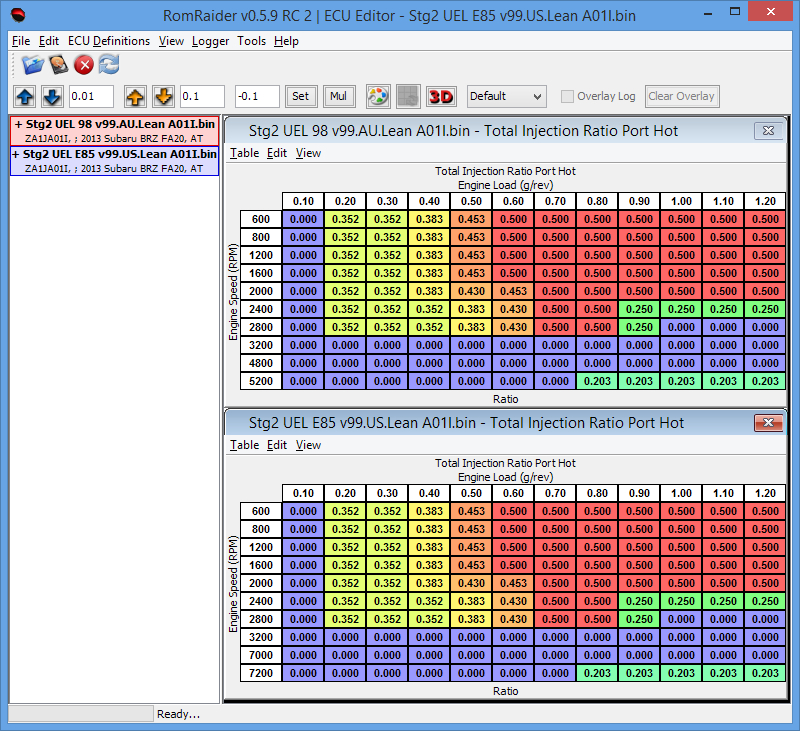
Task: Click the color palette icon in toolbar
Action: (x=378, y=97)
